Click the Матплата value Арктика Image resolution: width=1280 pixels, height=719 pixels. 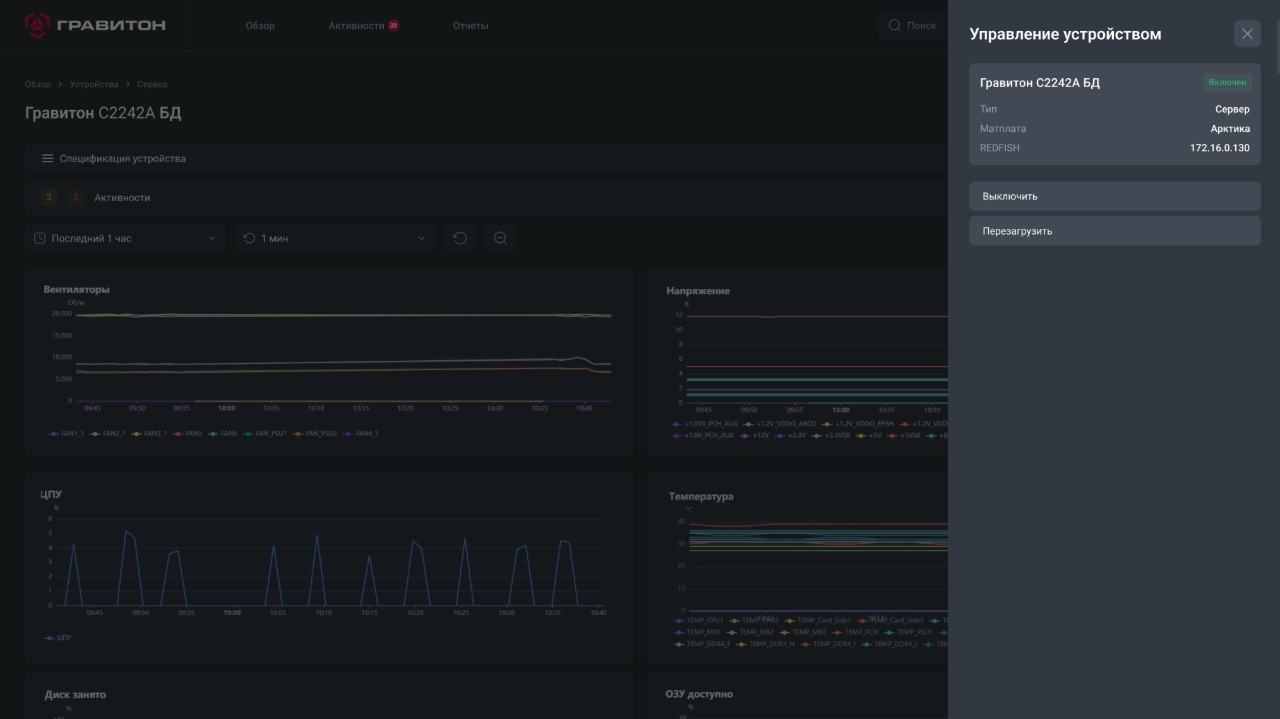coord(1230,129)
